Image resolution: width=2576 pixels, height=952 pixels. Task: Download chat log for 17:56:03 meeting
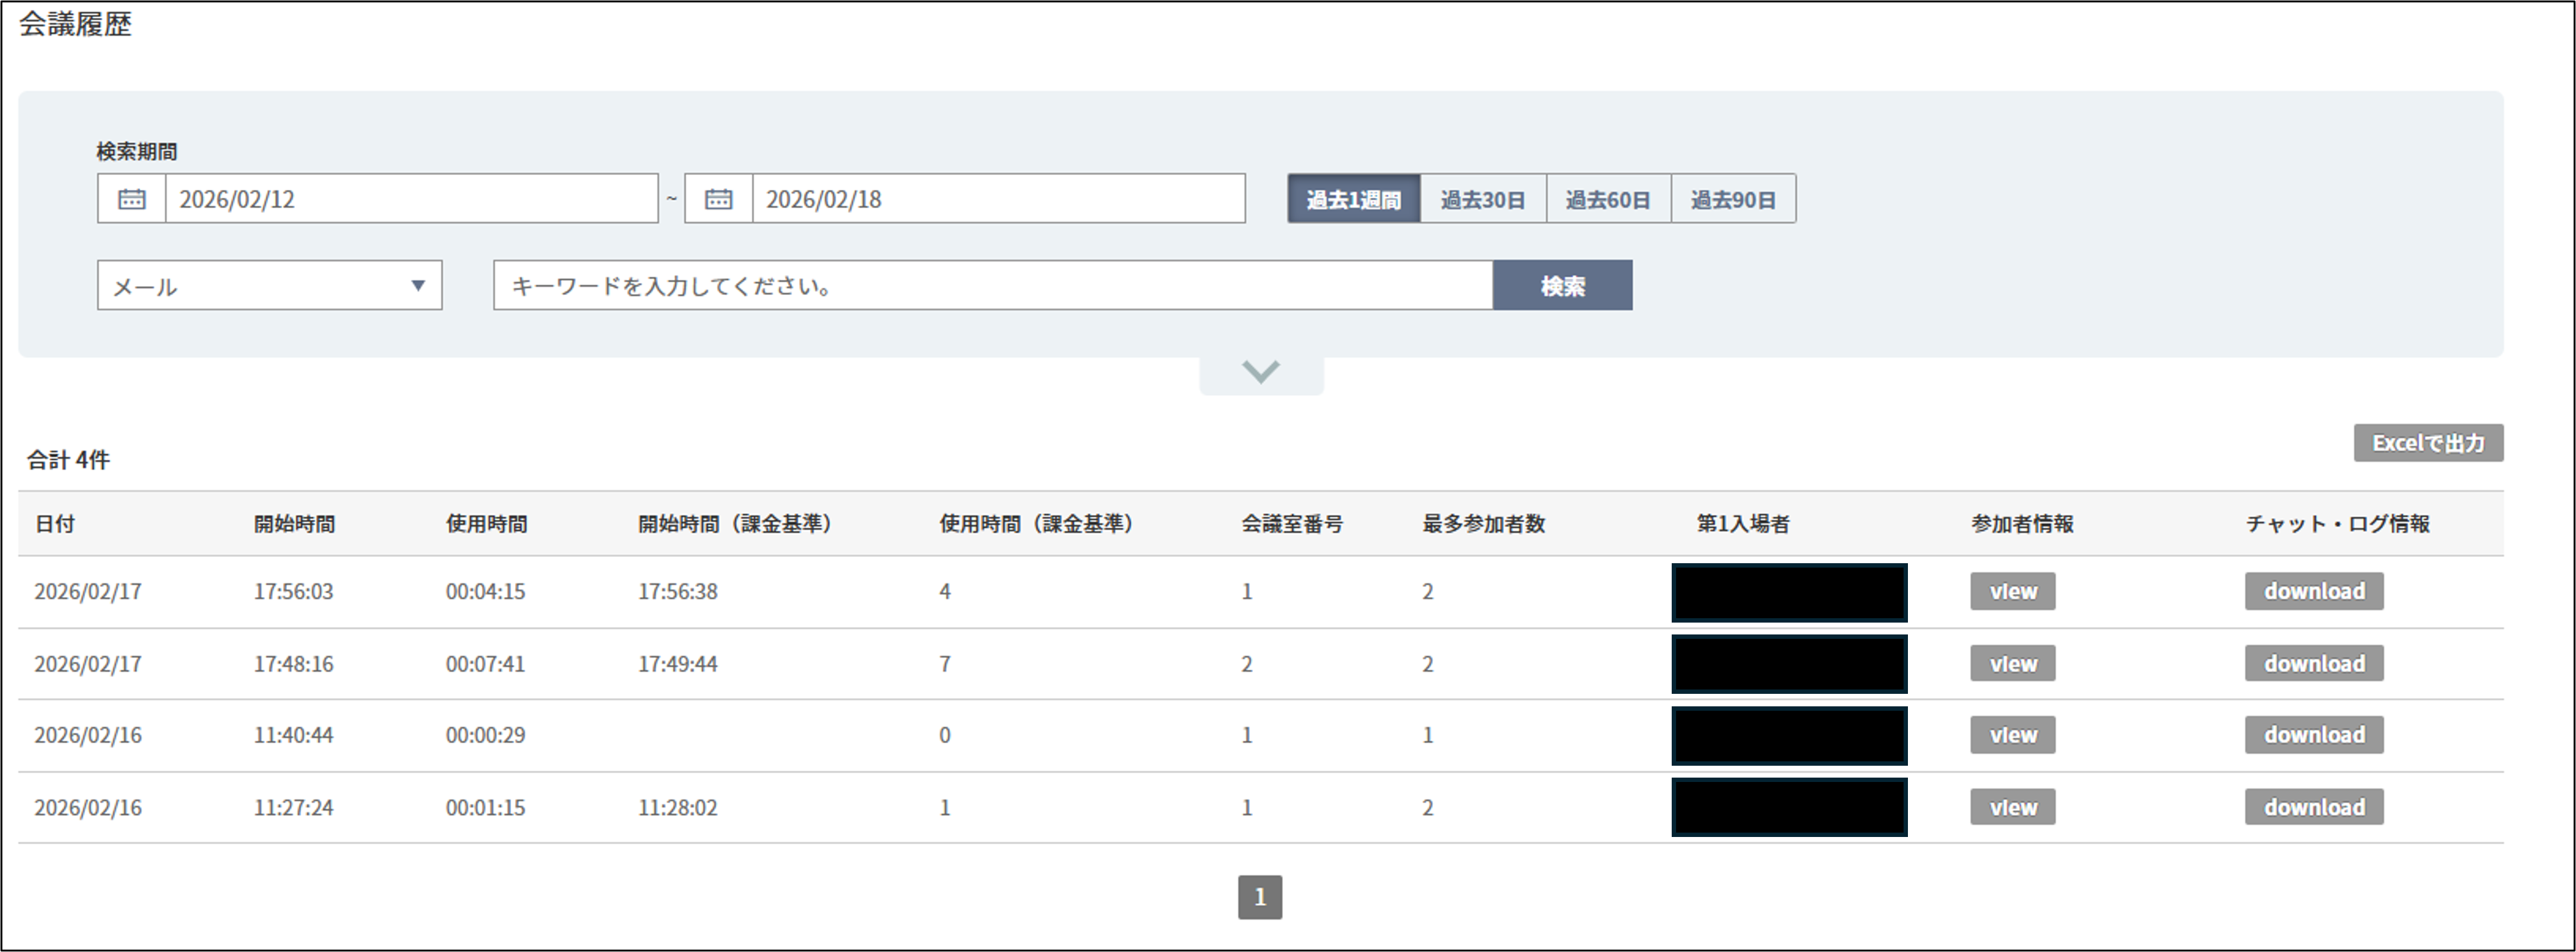click(2313, 591)
